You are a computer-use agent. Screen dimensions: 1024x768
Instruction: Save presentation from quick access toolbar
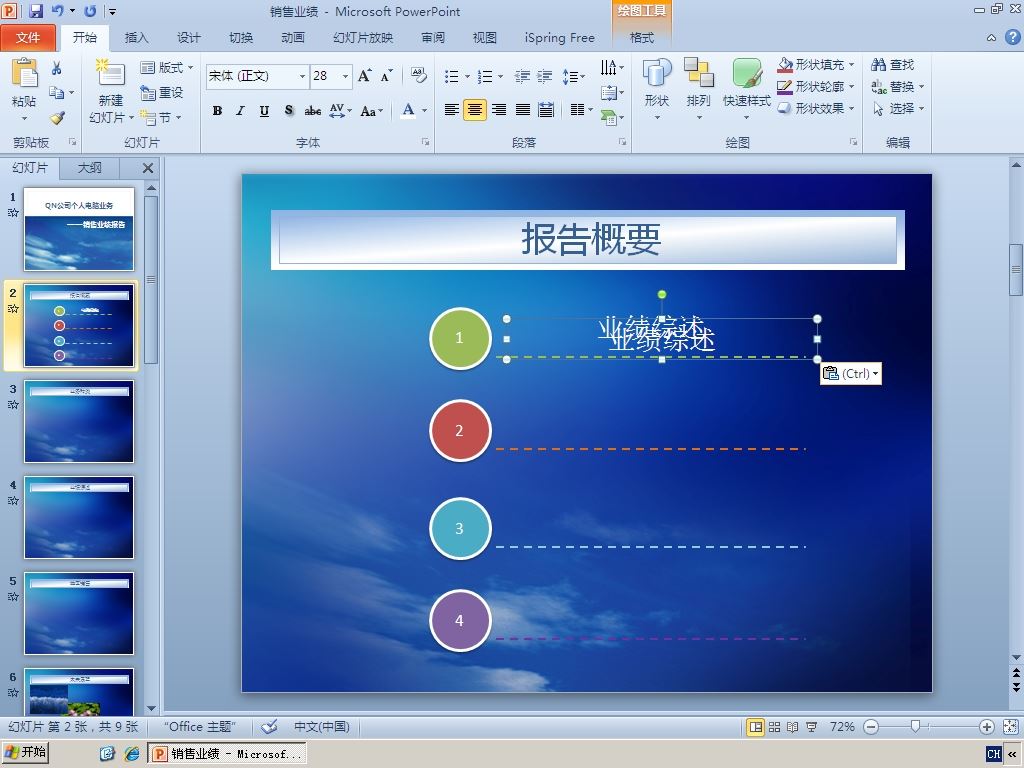click(x=36, y=11)
